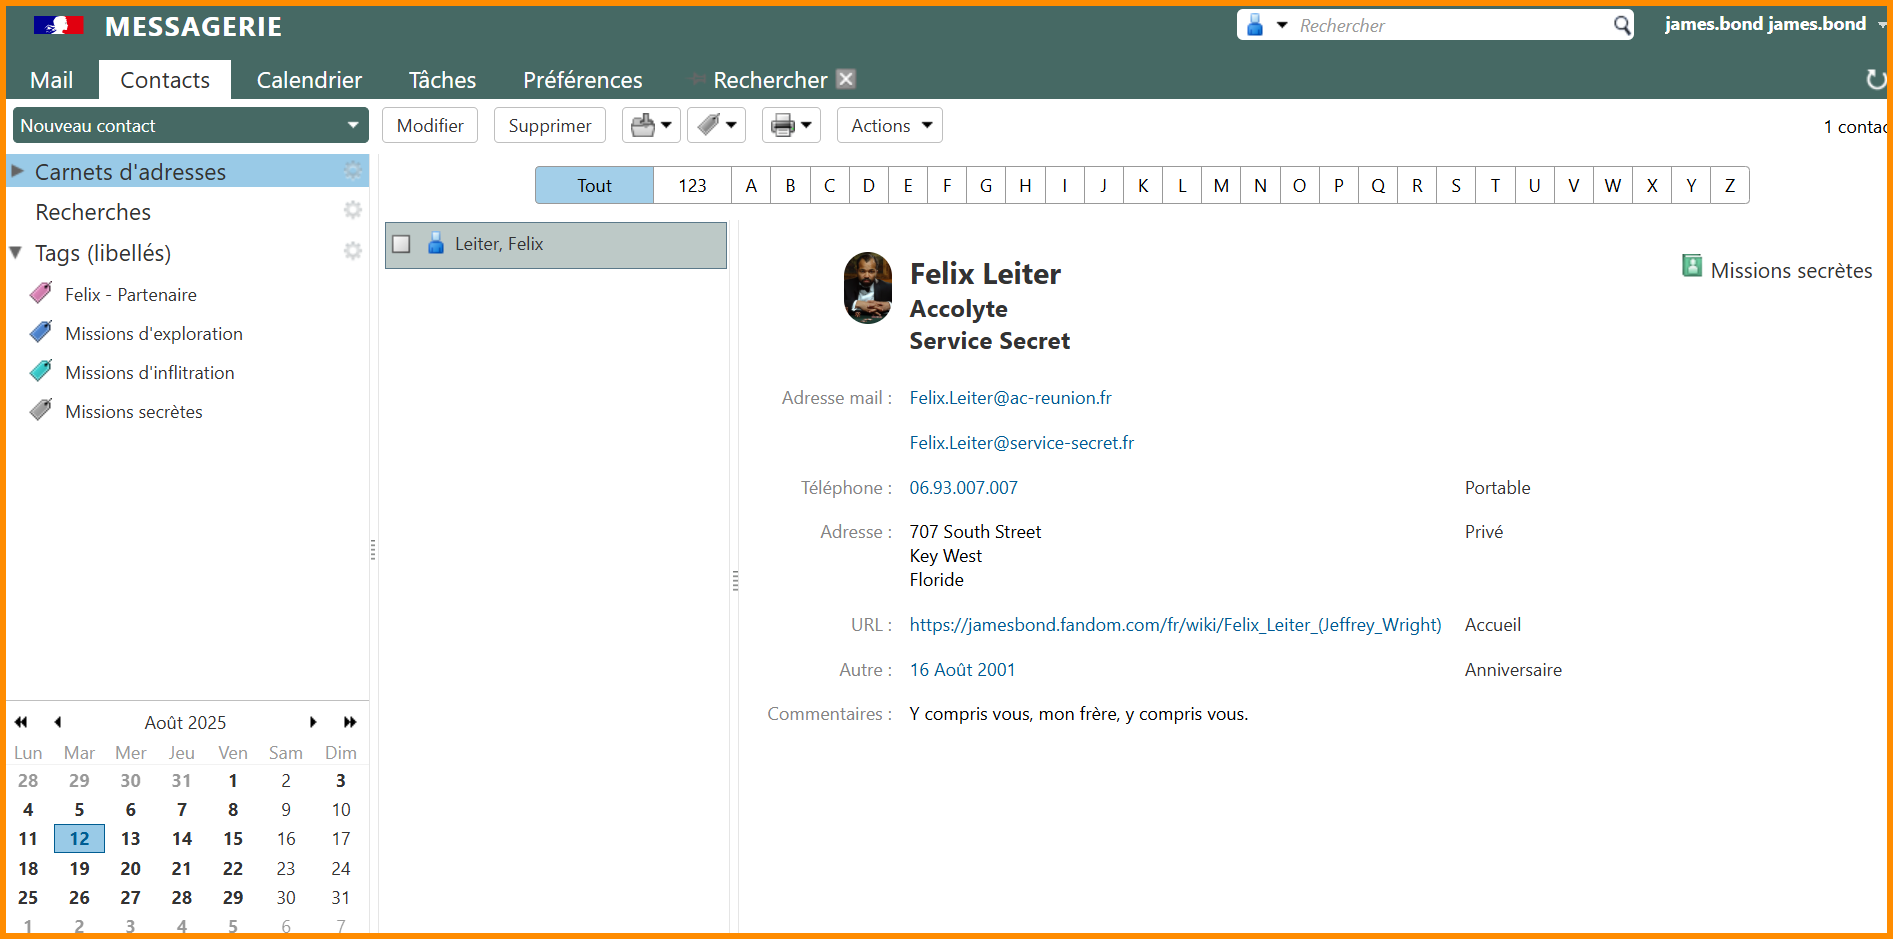The width and height of the screenshot is (1893, 939).
Task: Open the move contact icon menu
Action: click(651, 126)
